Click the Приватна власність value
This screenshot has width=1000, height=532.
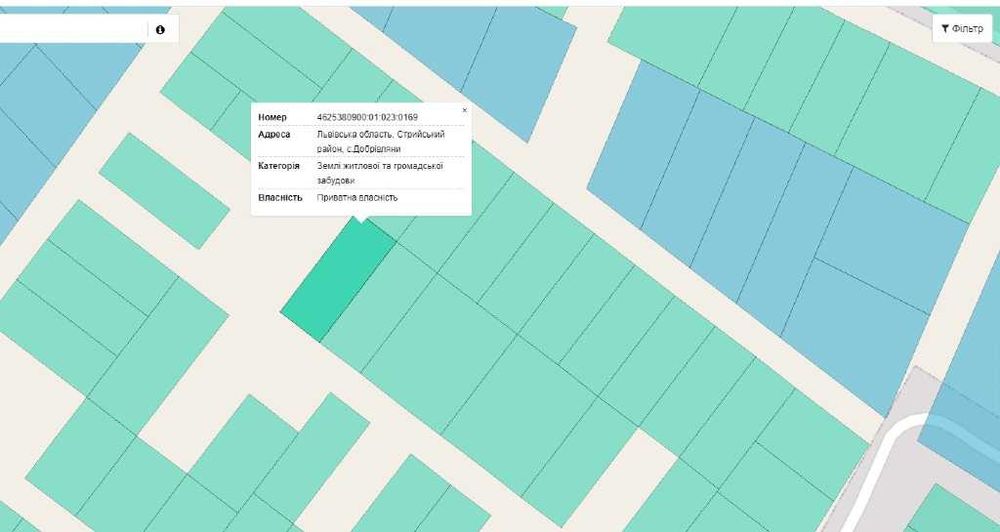click(357, 198)
